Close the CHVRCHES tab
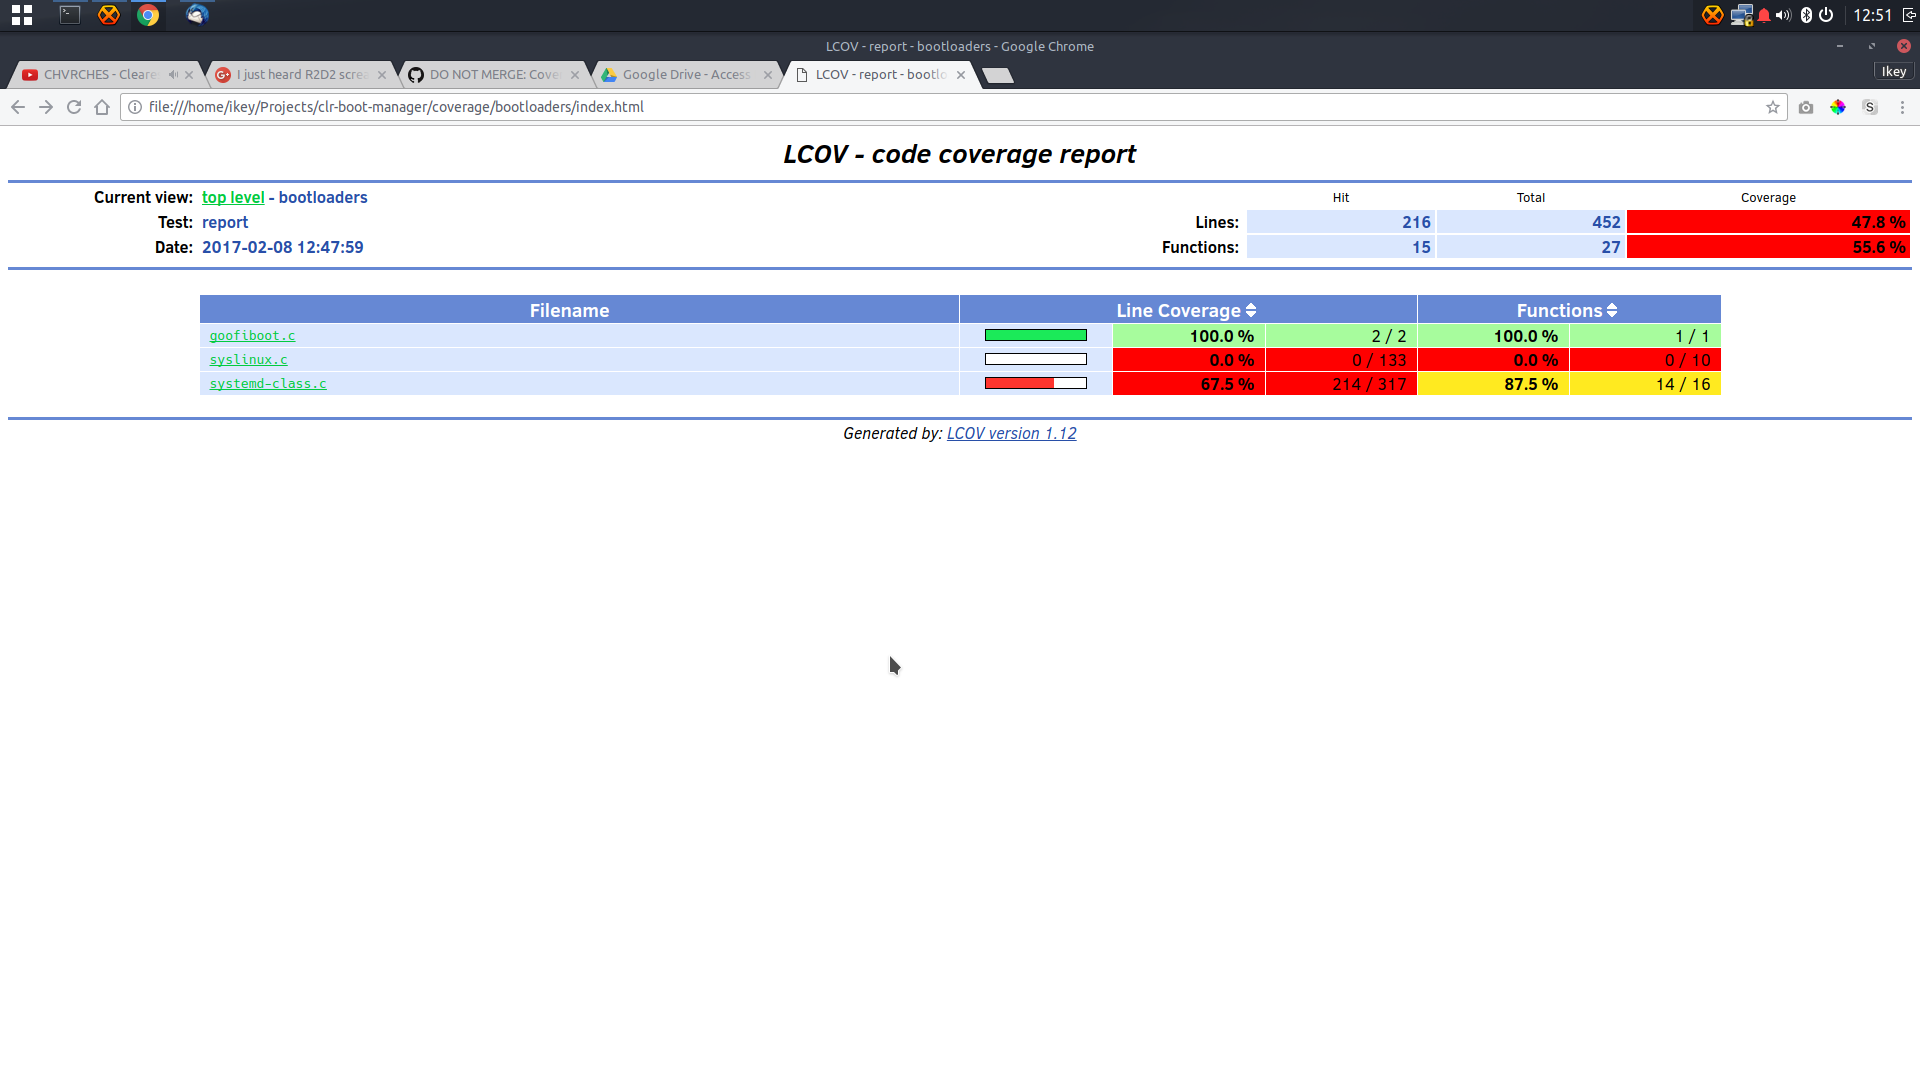This screenshot has width=1920, height=1080. point(189,75)
